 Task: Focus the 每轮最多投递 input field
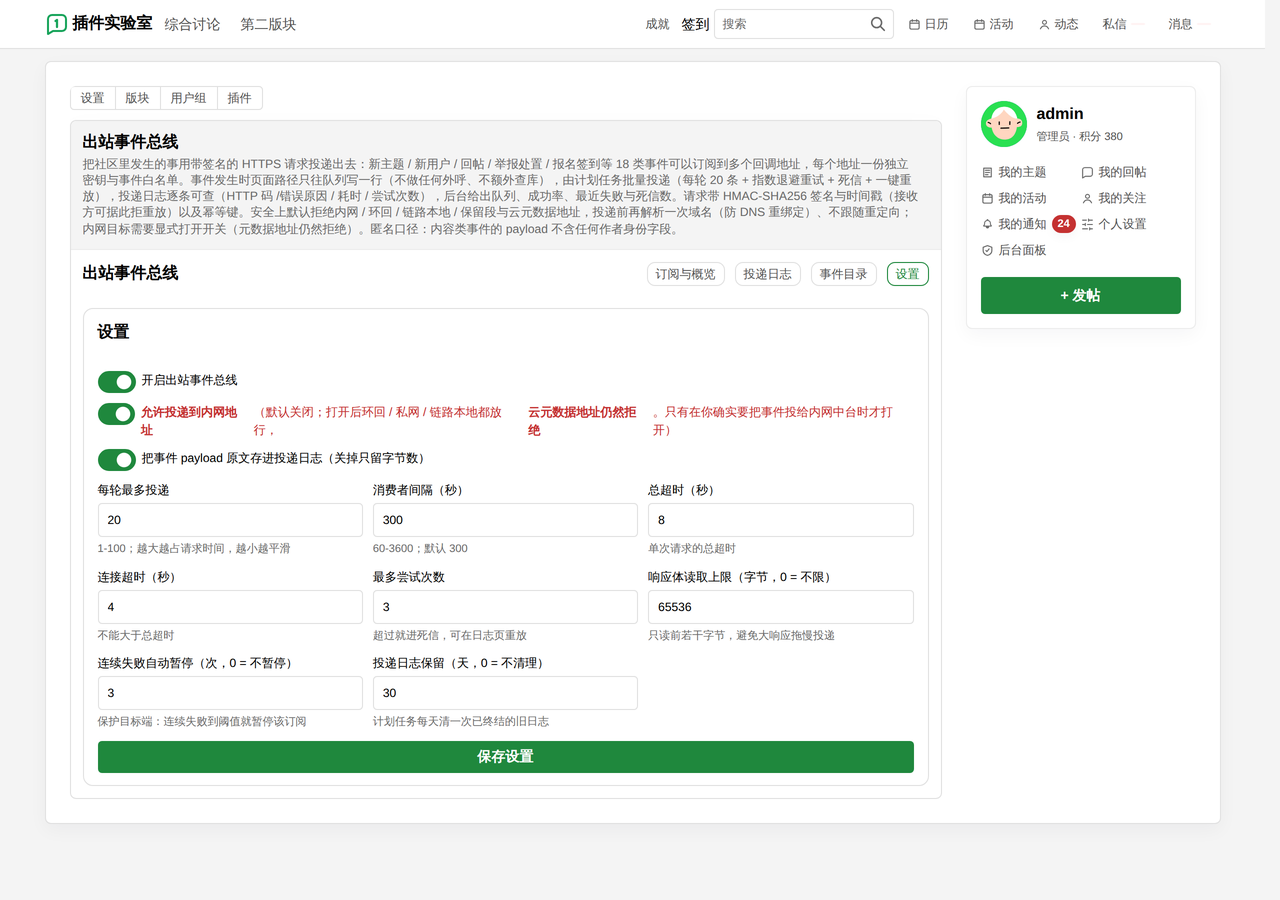tap(230, 520)
